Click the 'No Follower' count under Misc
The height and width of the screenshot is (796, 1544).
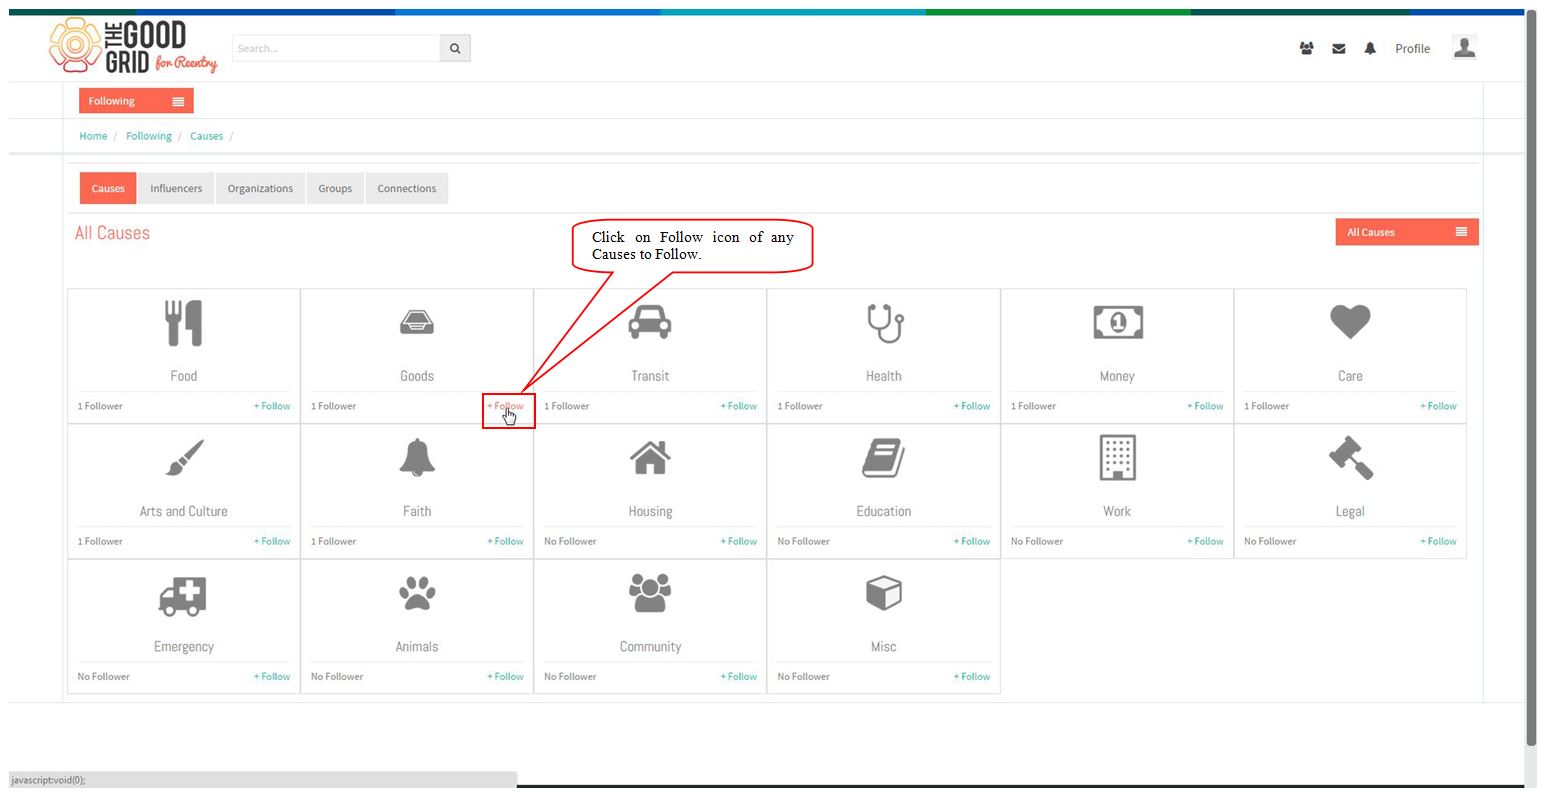point(804,676)
